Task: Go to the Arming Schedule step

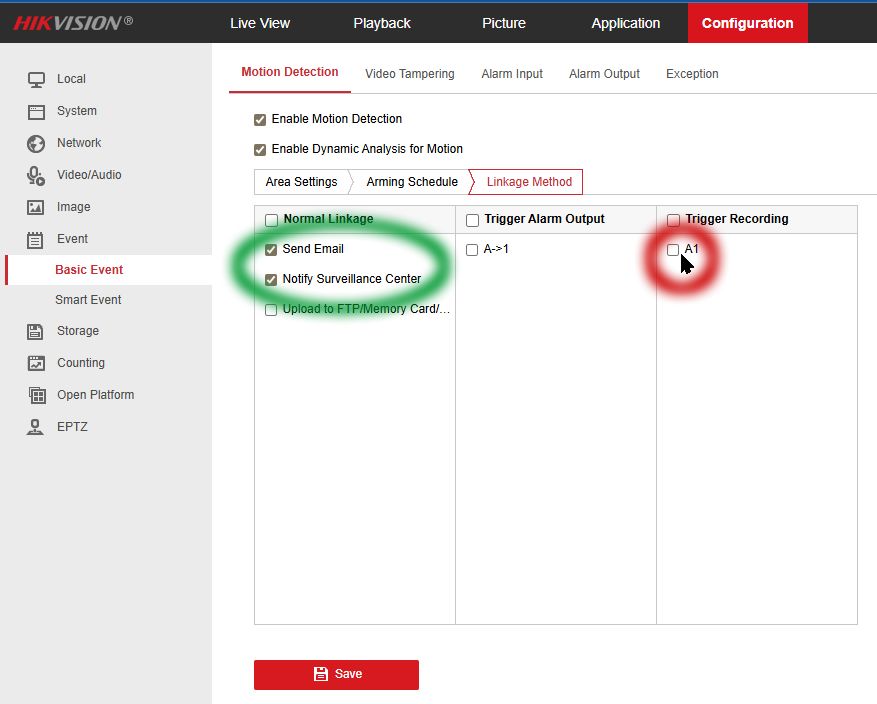Action: click(x=412, y=182)
